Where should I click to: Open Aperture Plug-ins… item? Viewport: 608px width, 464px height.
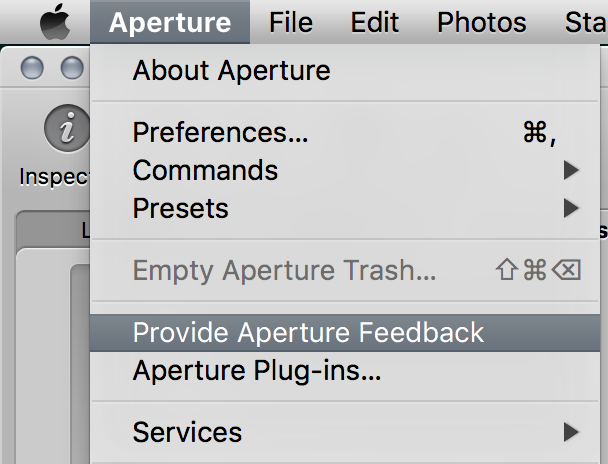pos(257,372)
